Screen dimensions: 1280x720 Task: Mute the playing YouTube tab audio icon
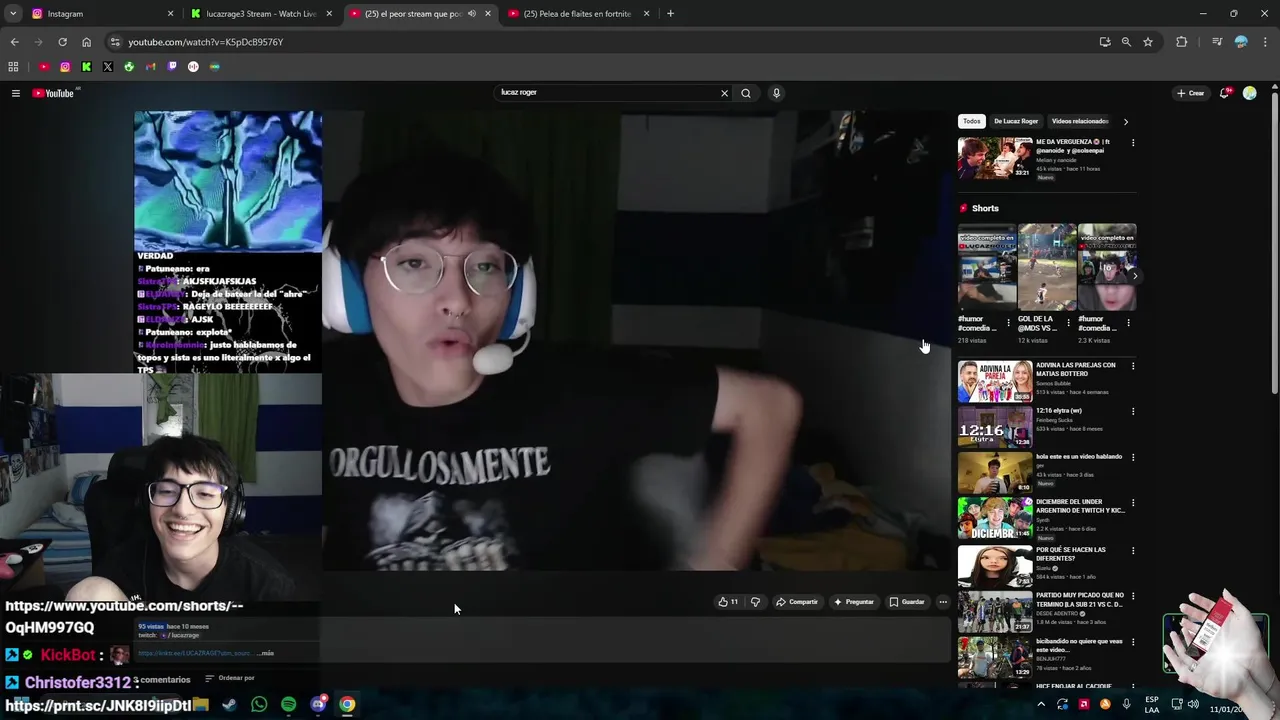(472, 14)
